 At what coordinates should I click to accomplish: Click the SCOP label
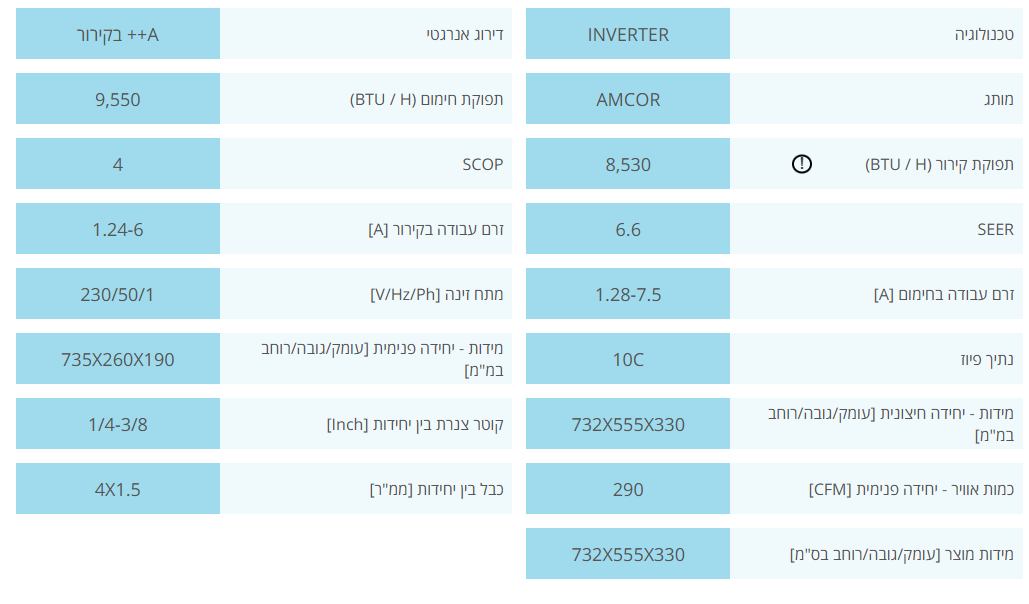tap(482, 164)
